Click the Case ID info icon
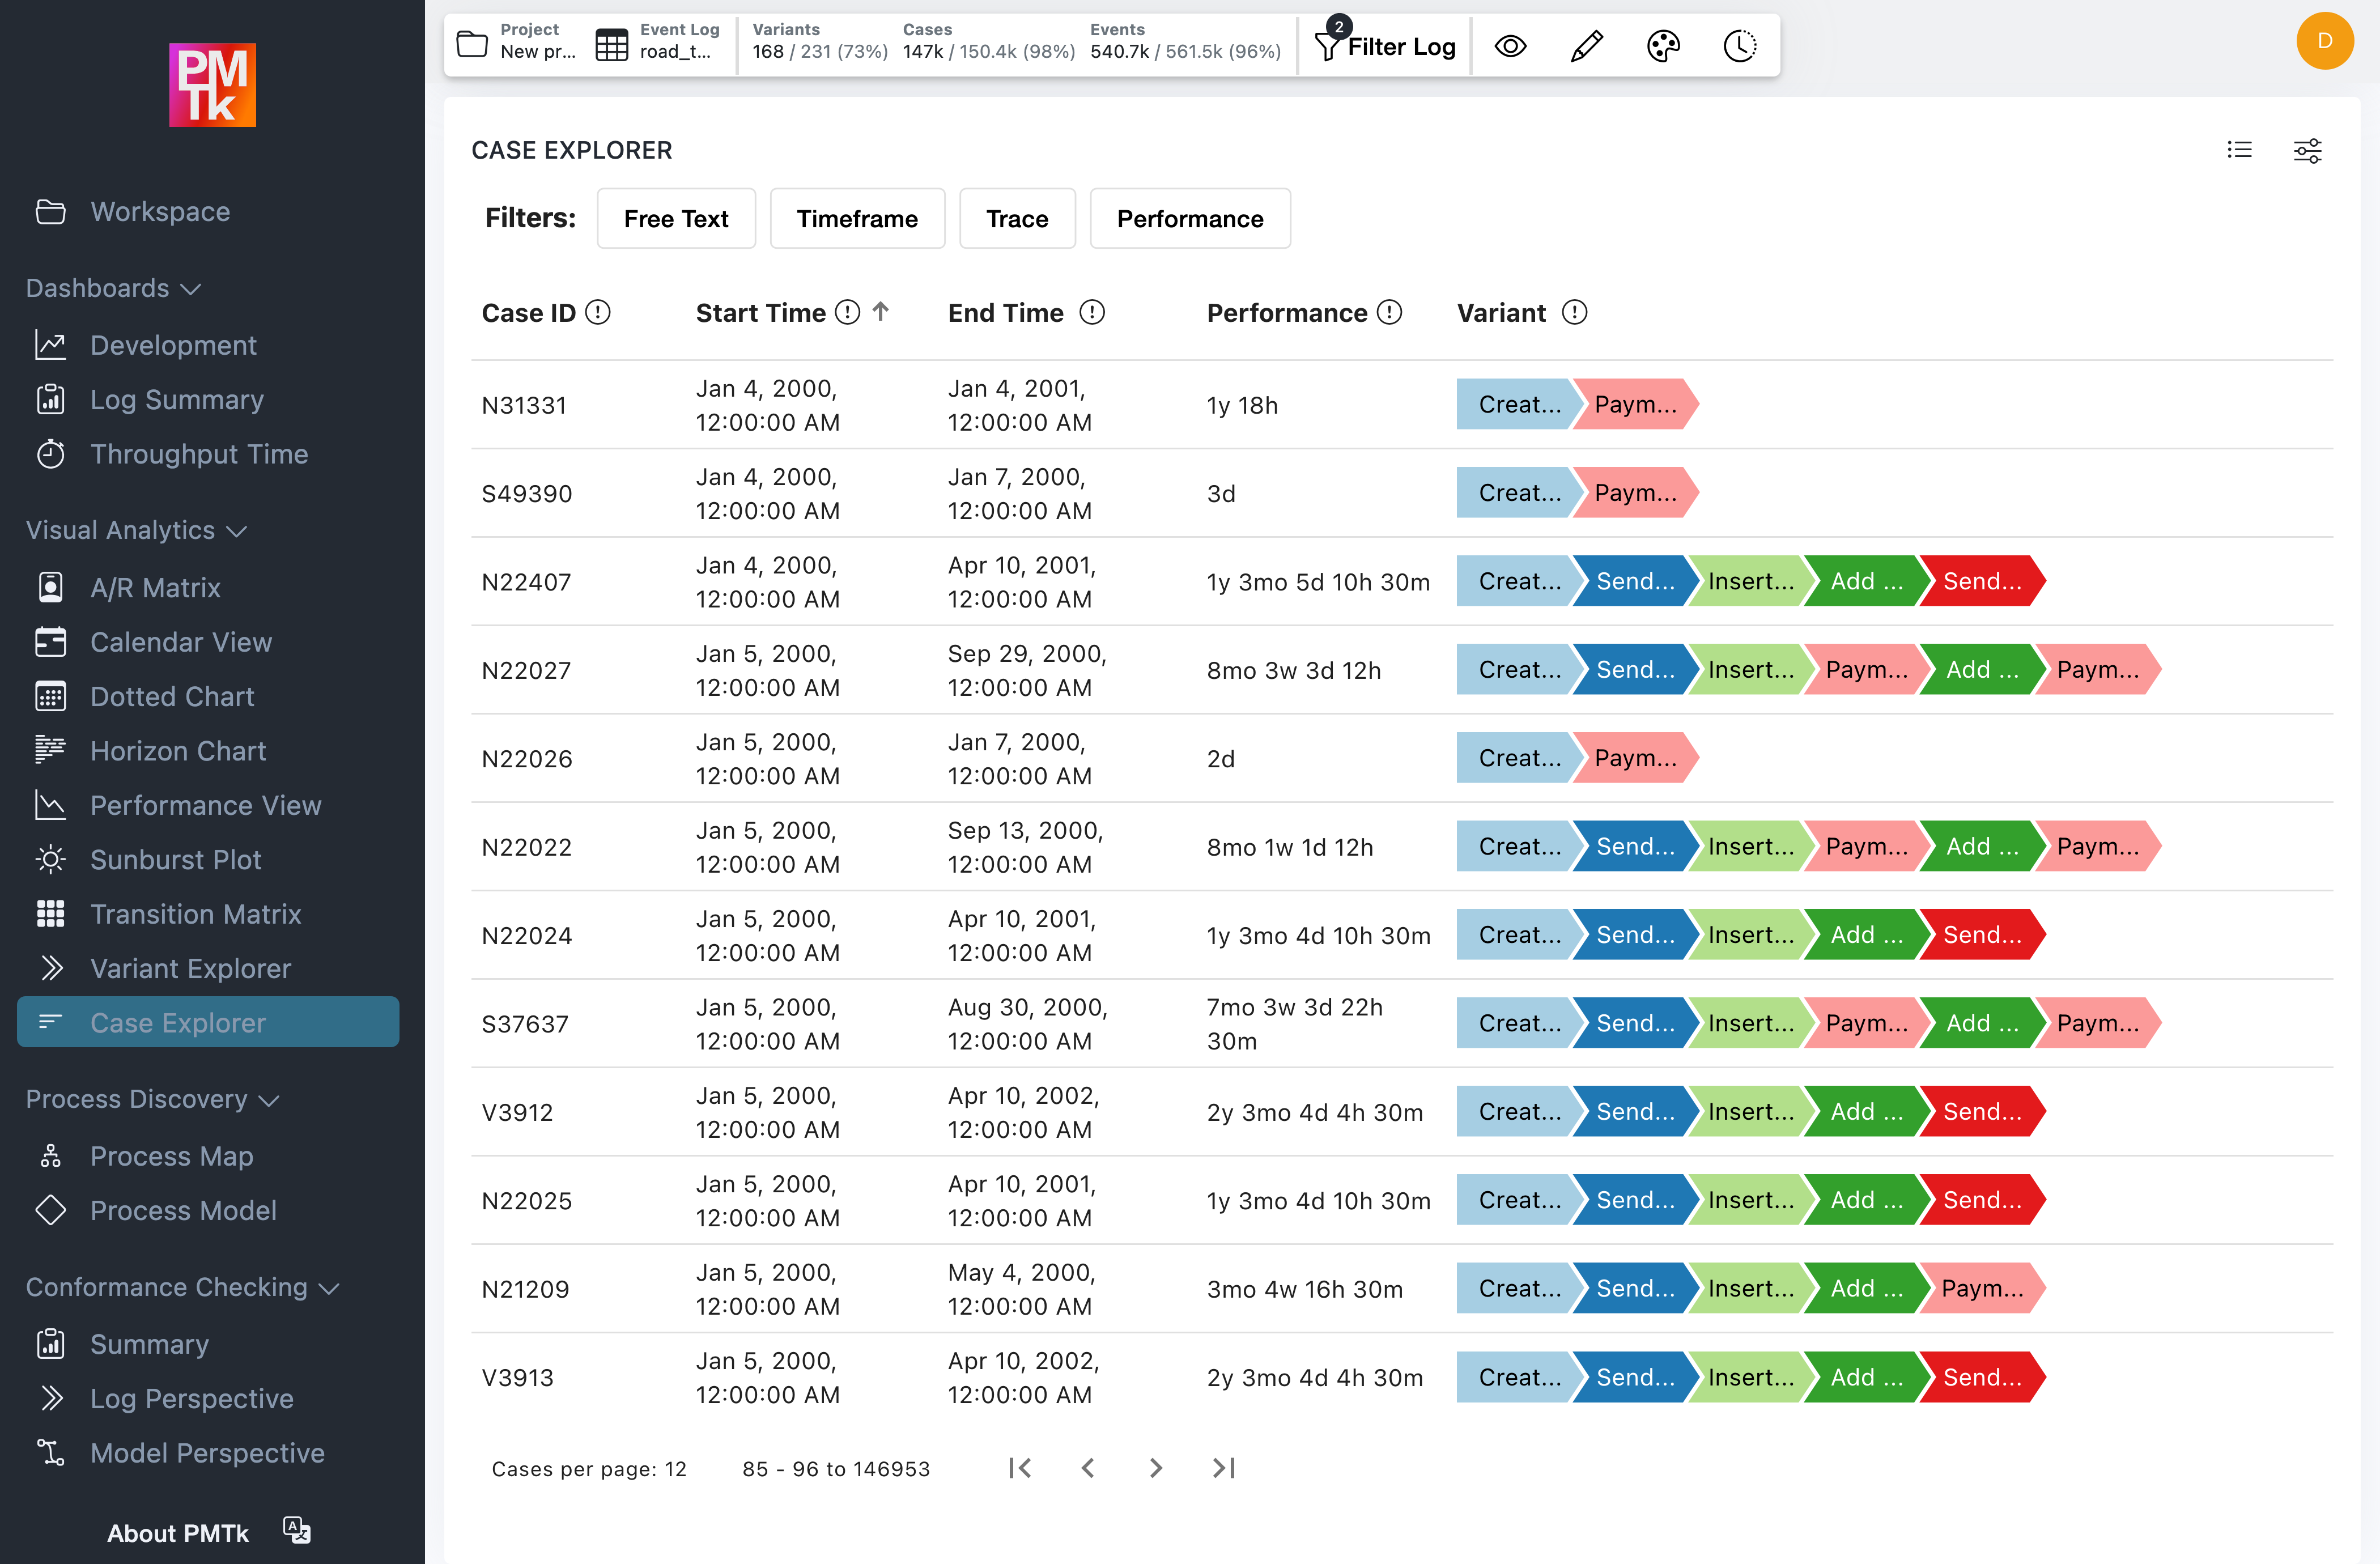The width and height of the screenshot is (2380, 1564). point(599,312)
